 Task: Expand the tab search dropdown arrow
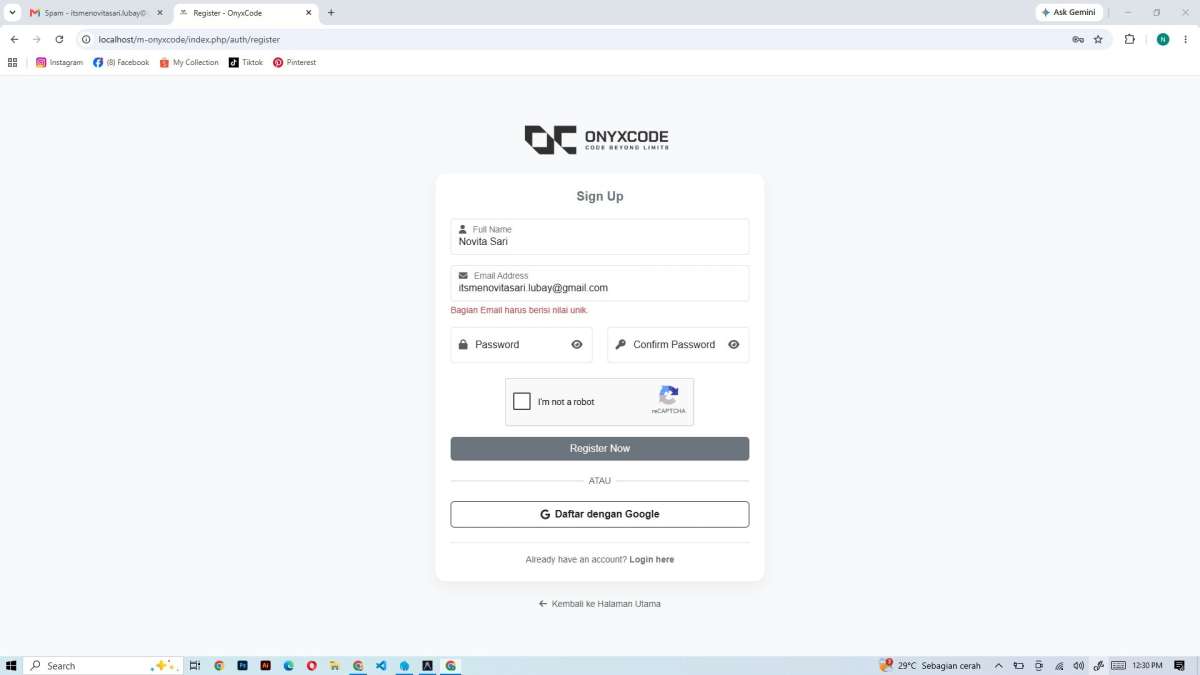coord(13,13)
